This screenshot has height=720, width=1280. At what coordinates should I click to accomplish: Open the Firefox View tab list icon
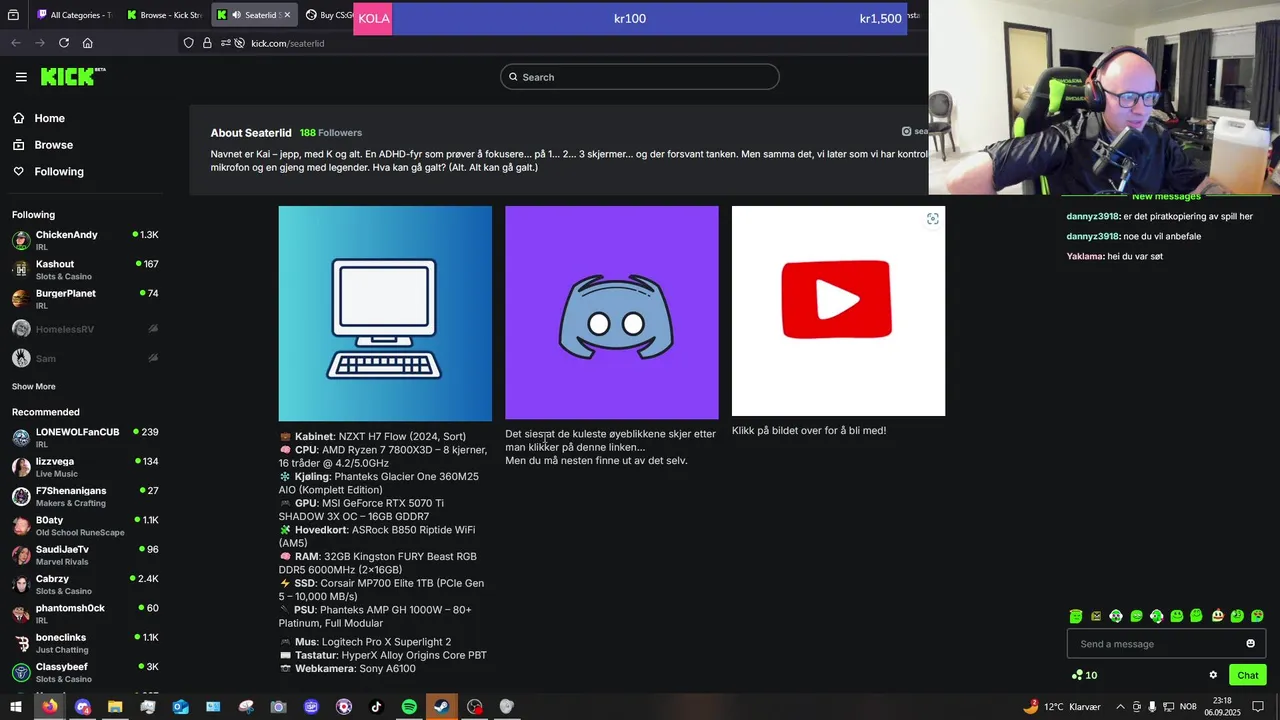coord(14,15)
